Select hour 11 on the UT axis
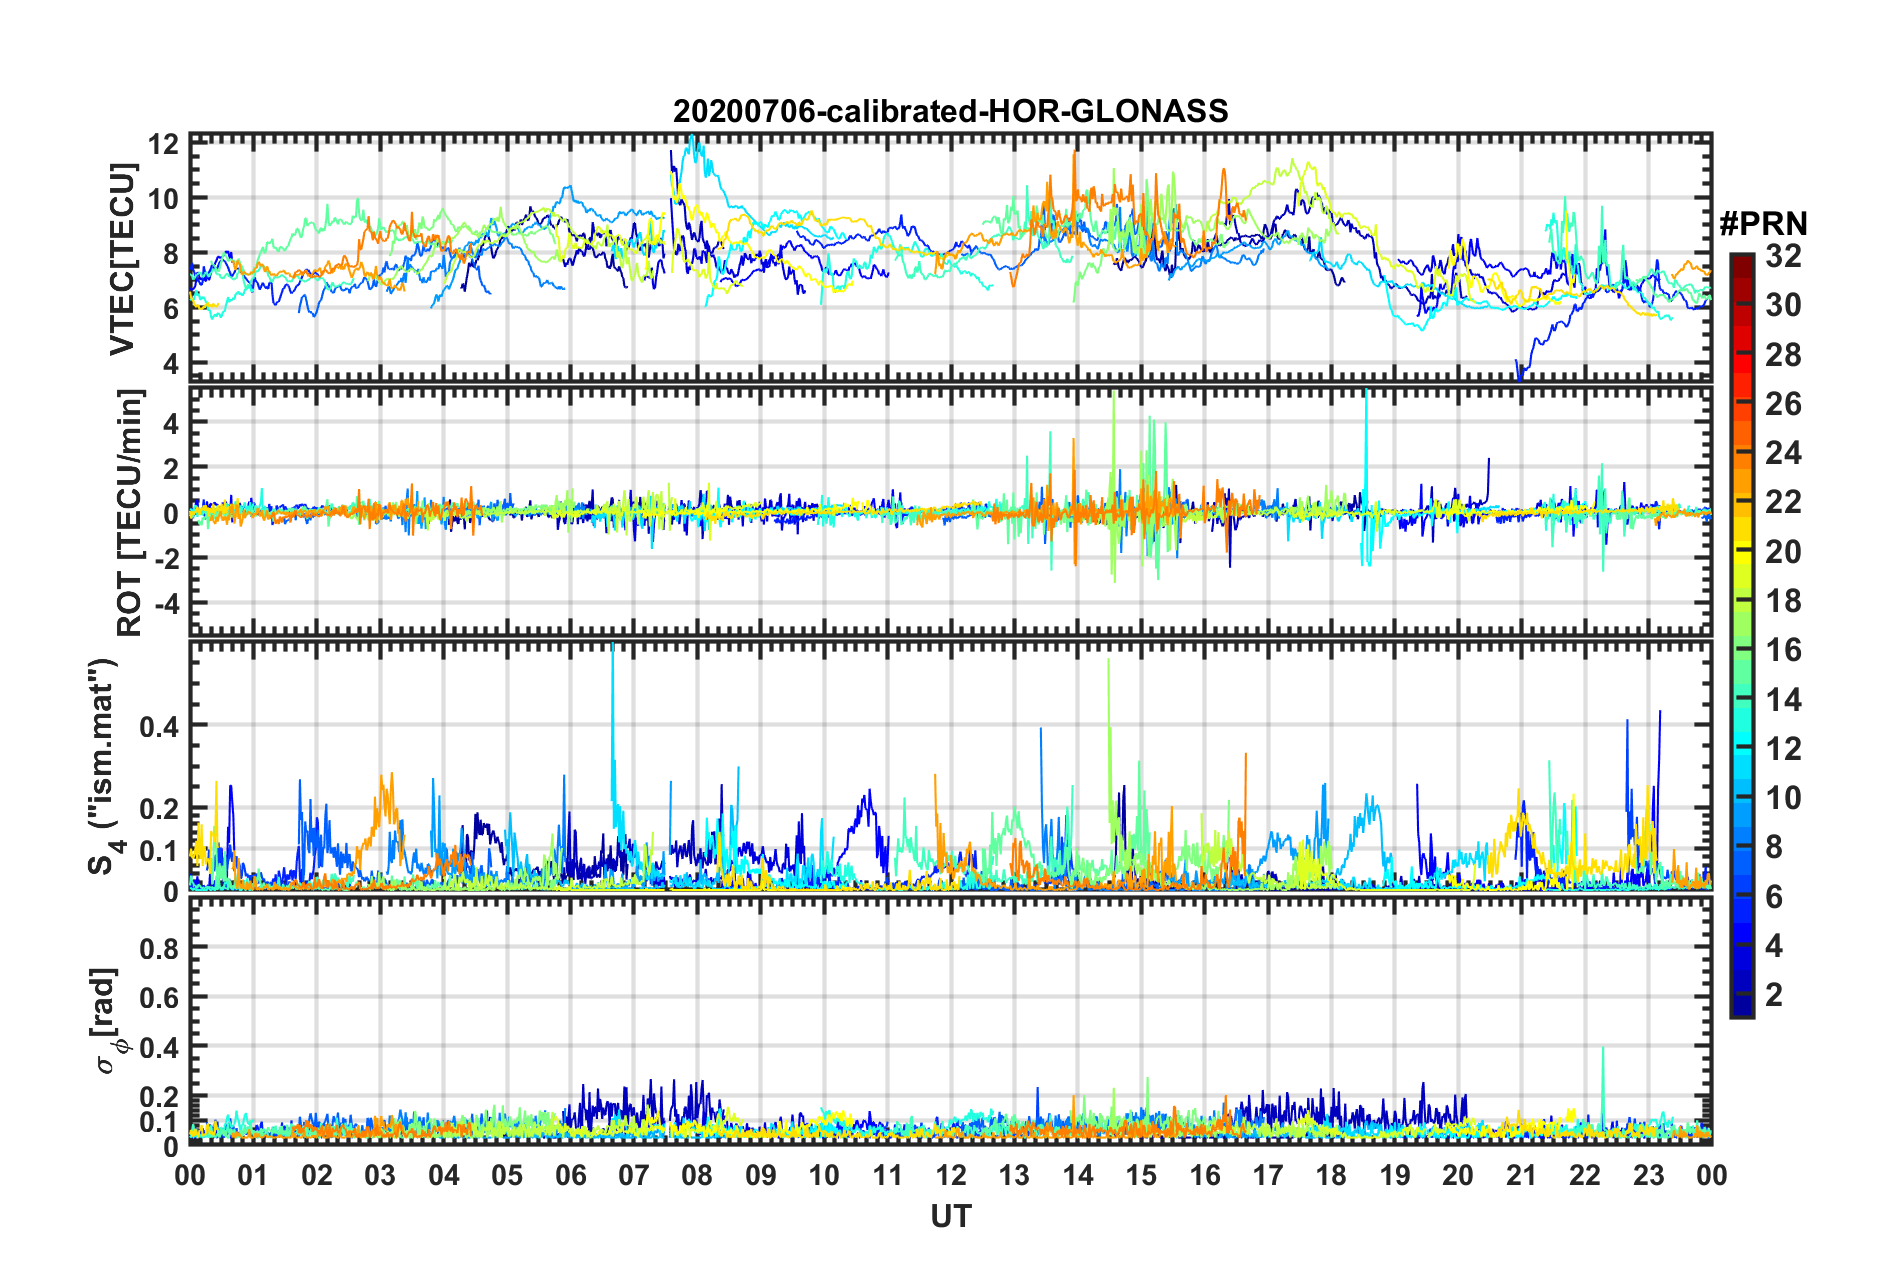This screenshot has height=1272, width=1902. [887, 1175]
